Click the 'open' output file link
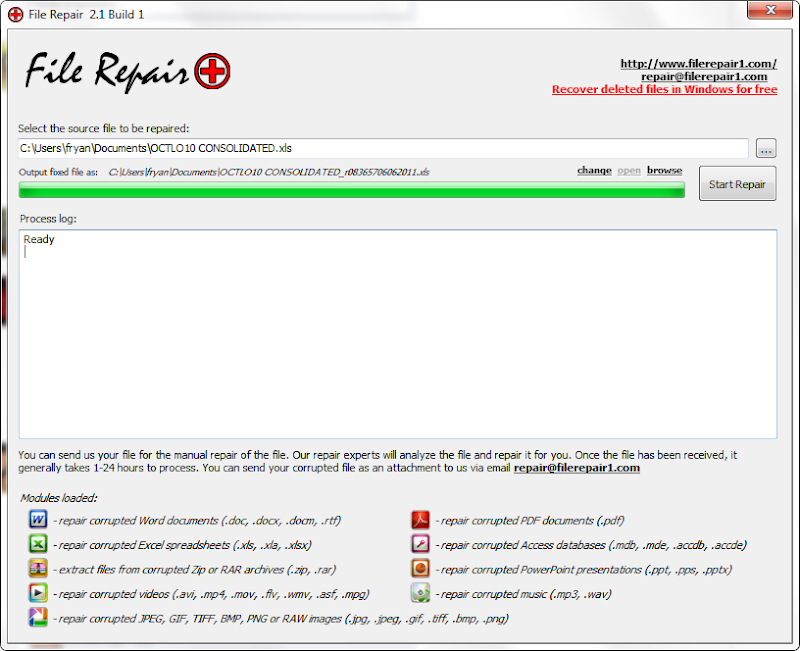The height and width of the screenshot is (651, 800). (629, 170)
